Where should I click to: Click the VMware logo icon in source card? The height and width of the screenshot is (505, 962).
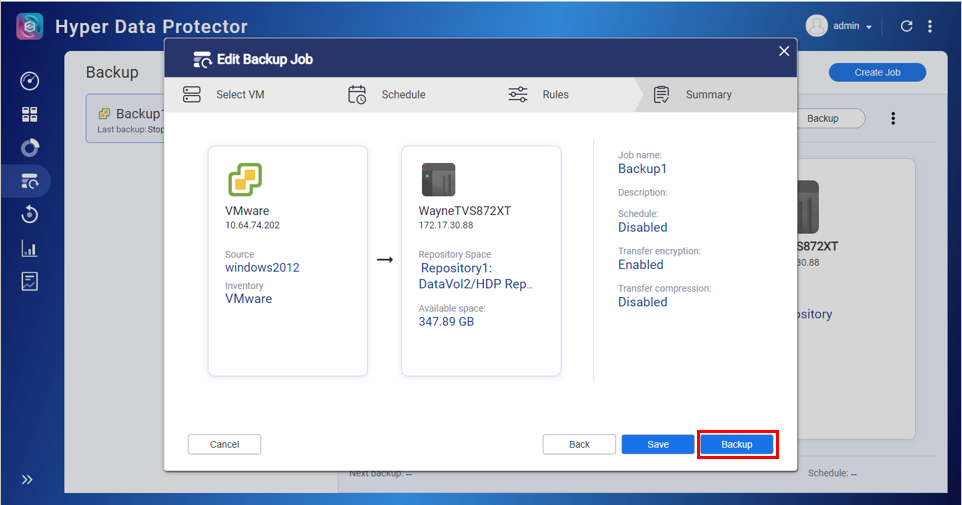point(245,179)
